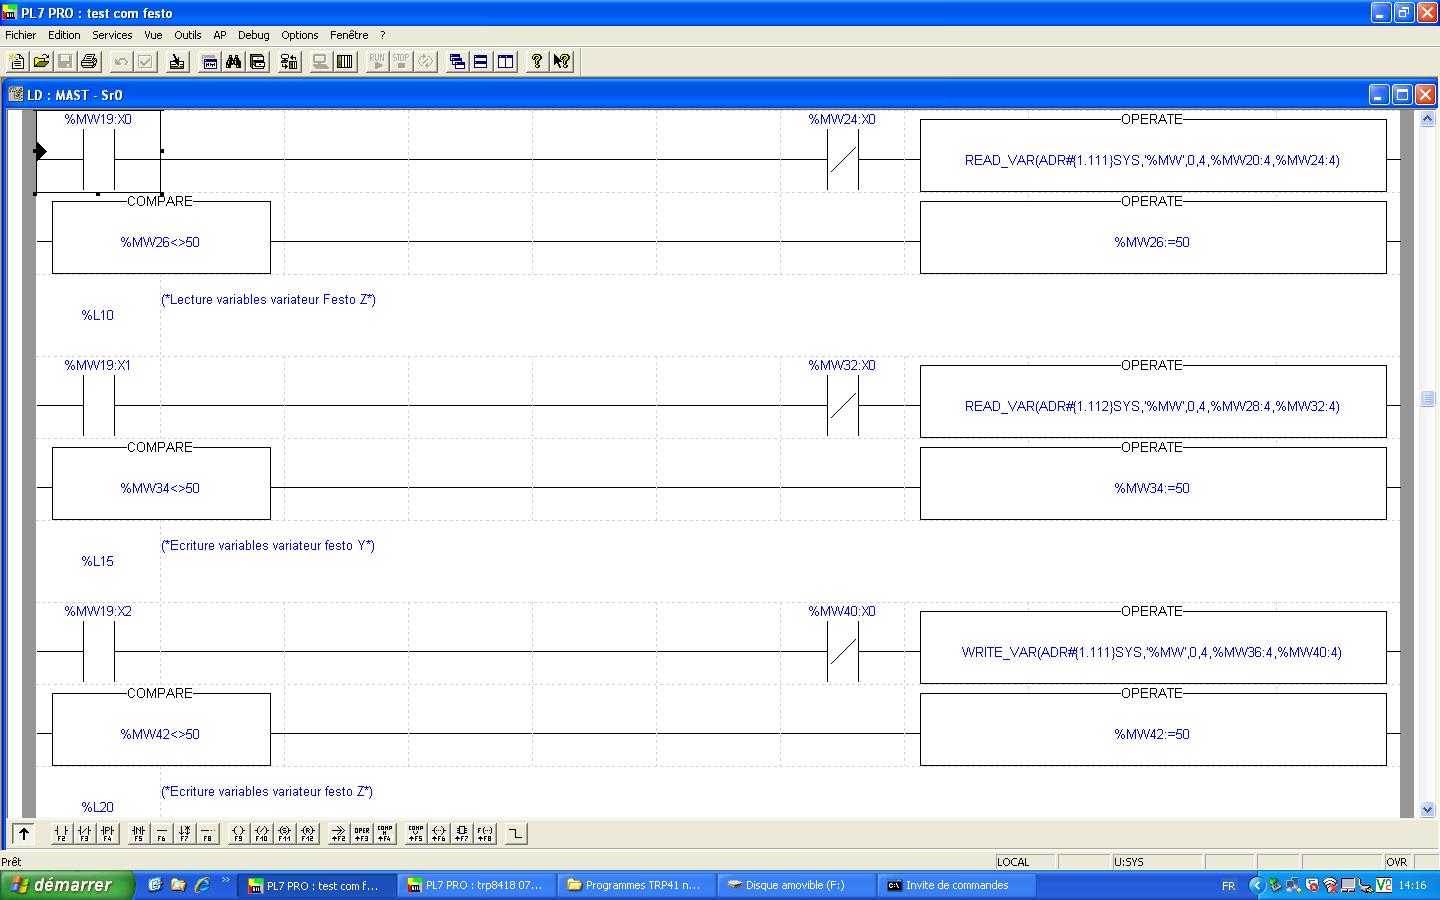Cascade windows using toolbar icon
Viewport: 1440px width, 900px height.
(x=457, y=62)
